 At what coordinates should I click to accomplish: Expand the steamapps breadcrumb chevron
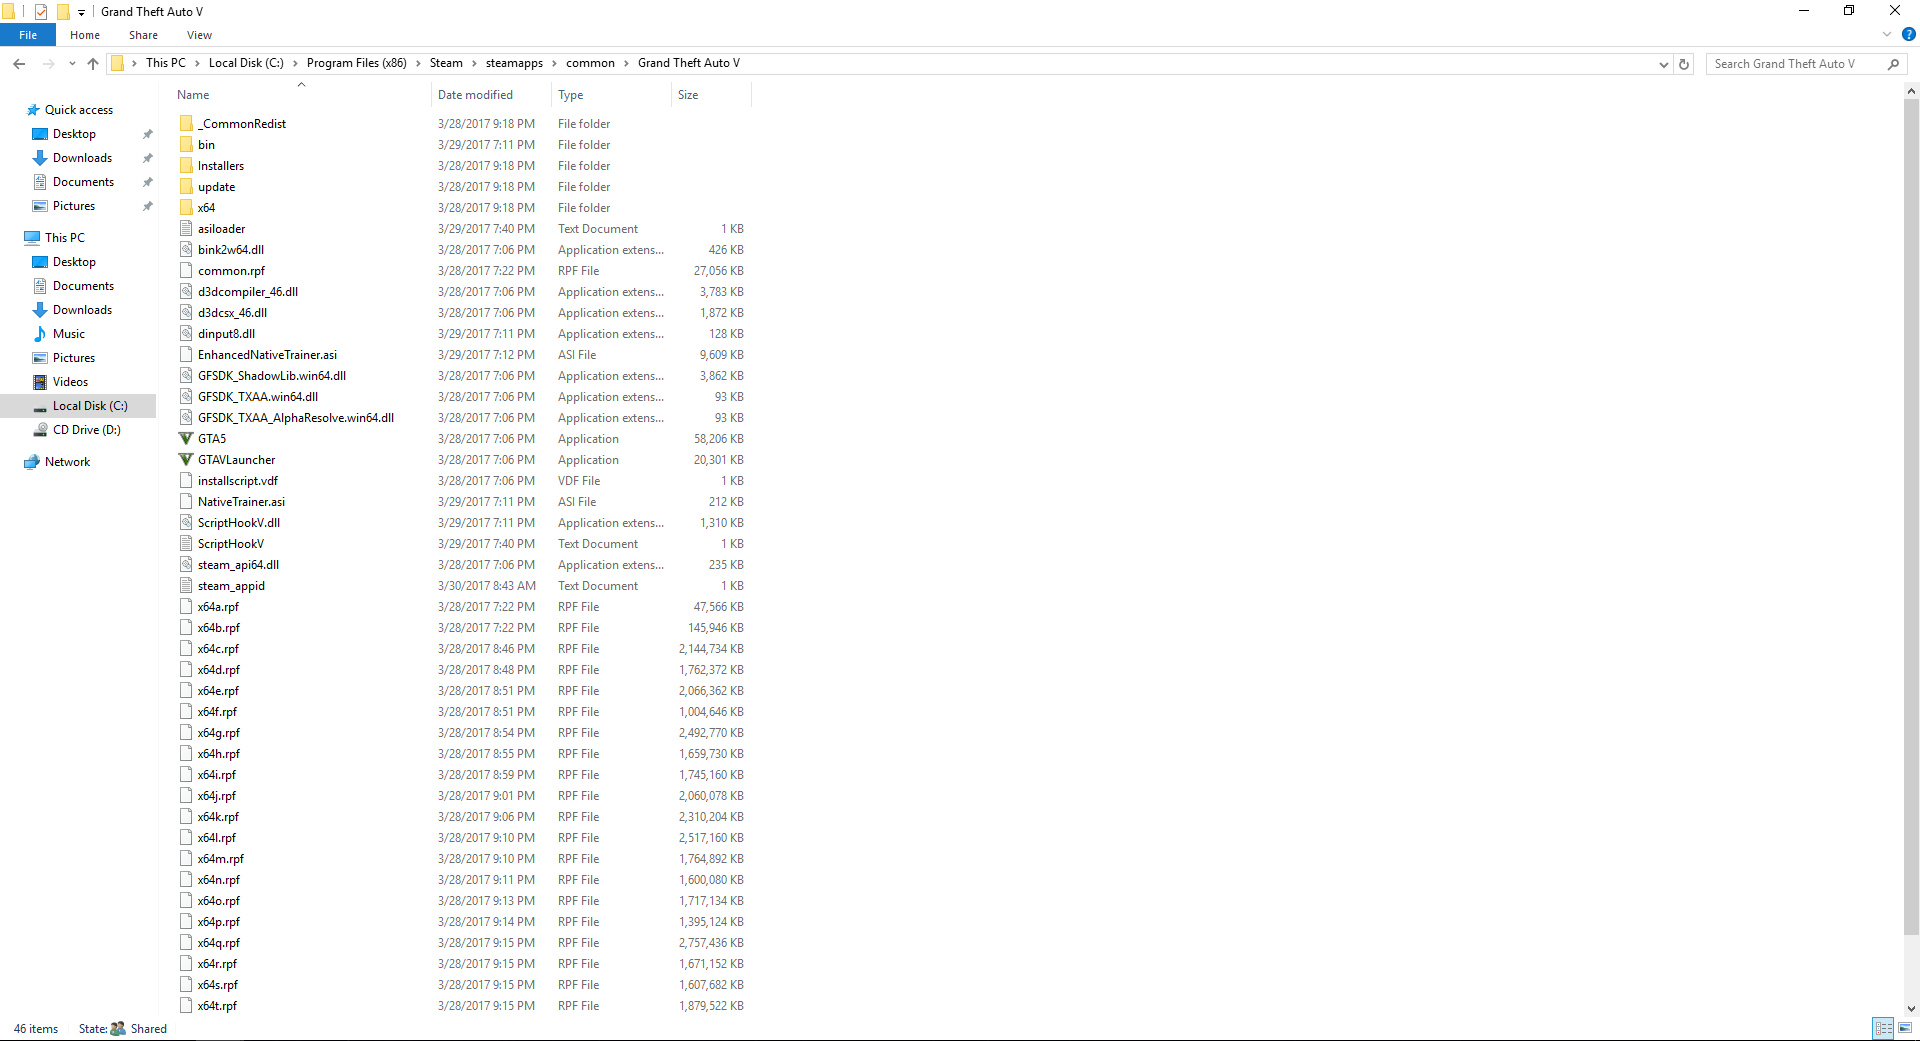coord(554,63)
